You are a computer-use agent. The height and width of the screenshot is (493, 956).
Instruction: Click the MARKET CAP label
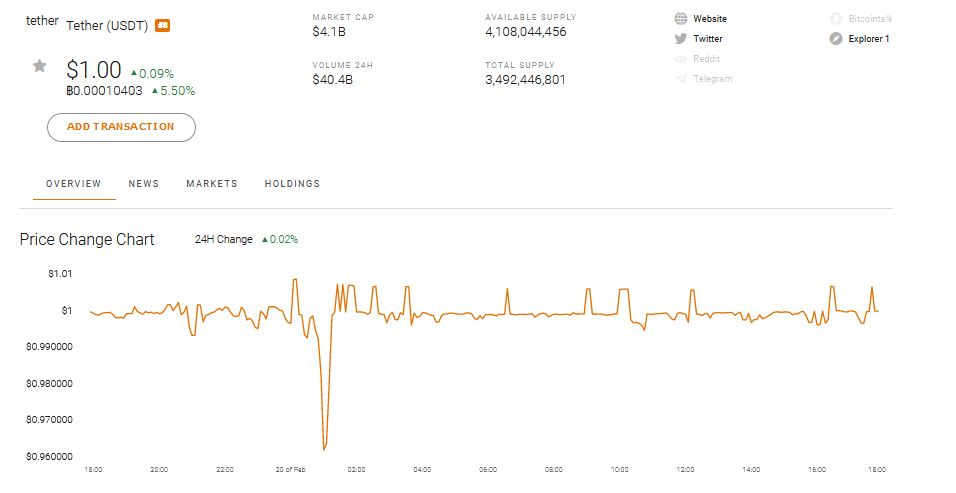tap(343, 17)
